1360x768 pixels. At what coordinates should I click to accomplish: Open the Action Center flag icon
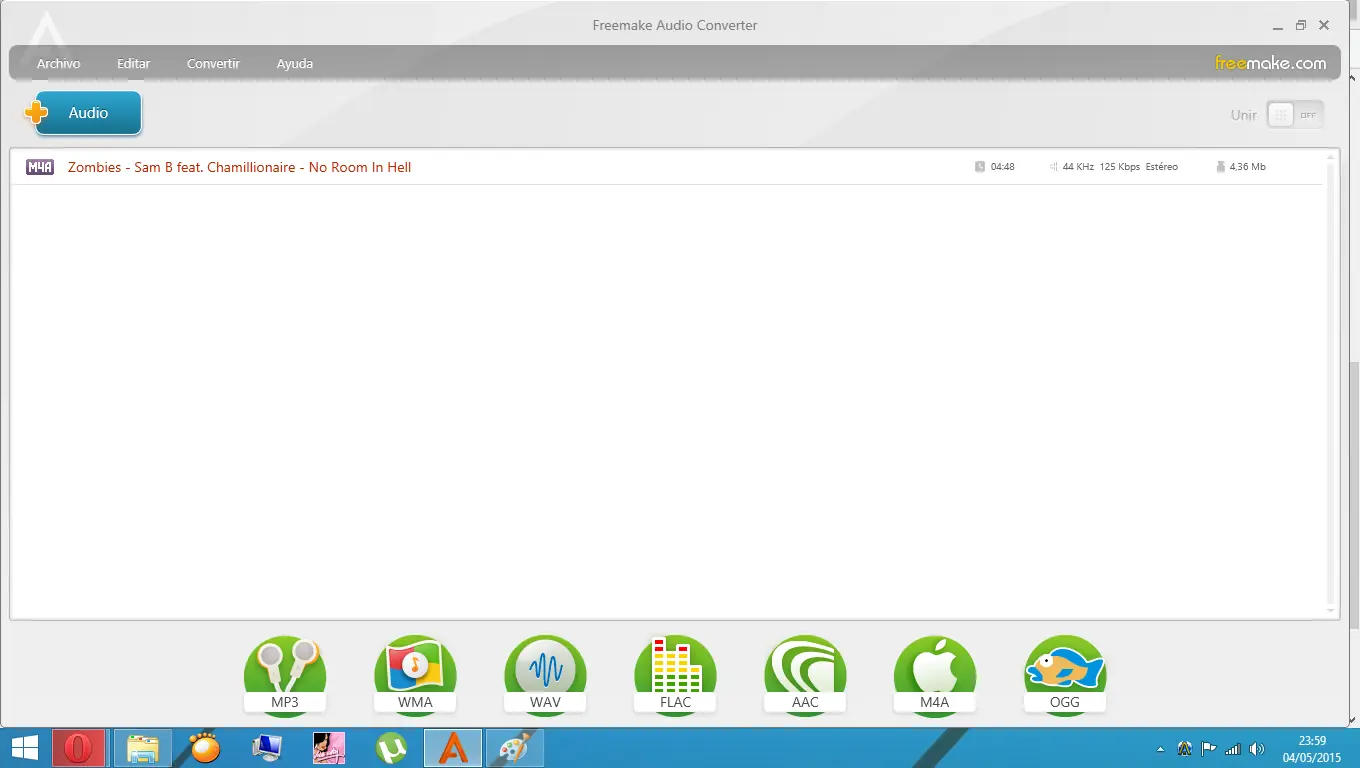click(1209, 749)
